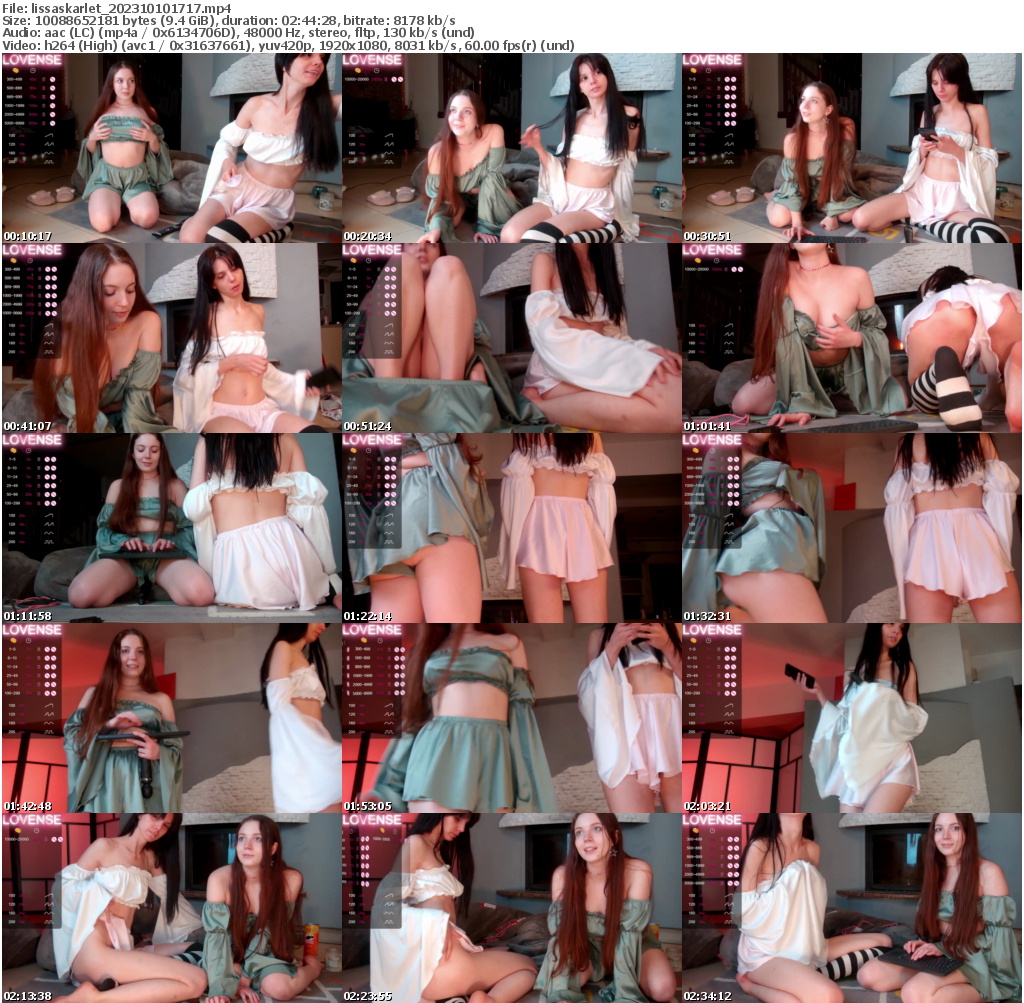Click the zigzag vibration pattern icon beside 120 tokens
Screen dimensions: 1024x1003
tap(47, 144)
